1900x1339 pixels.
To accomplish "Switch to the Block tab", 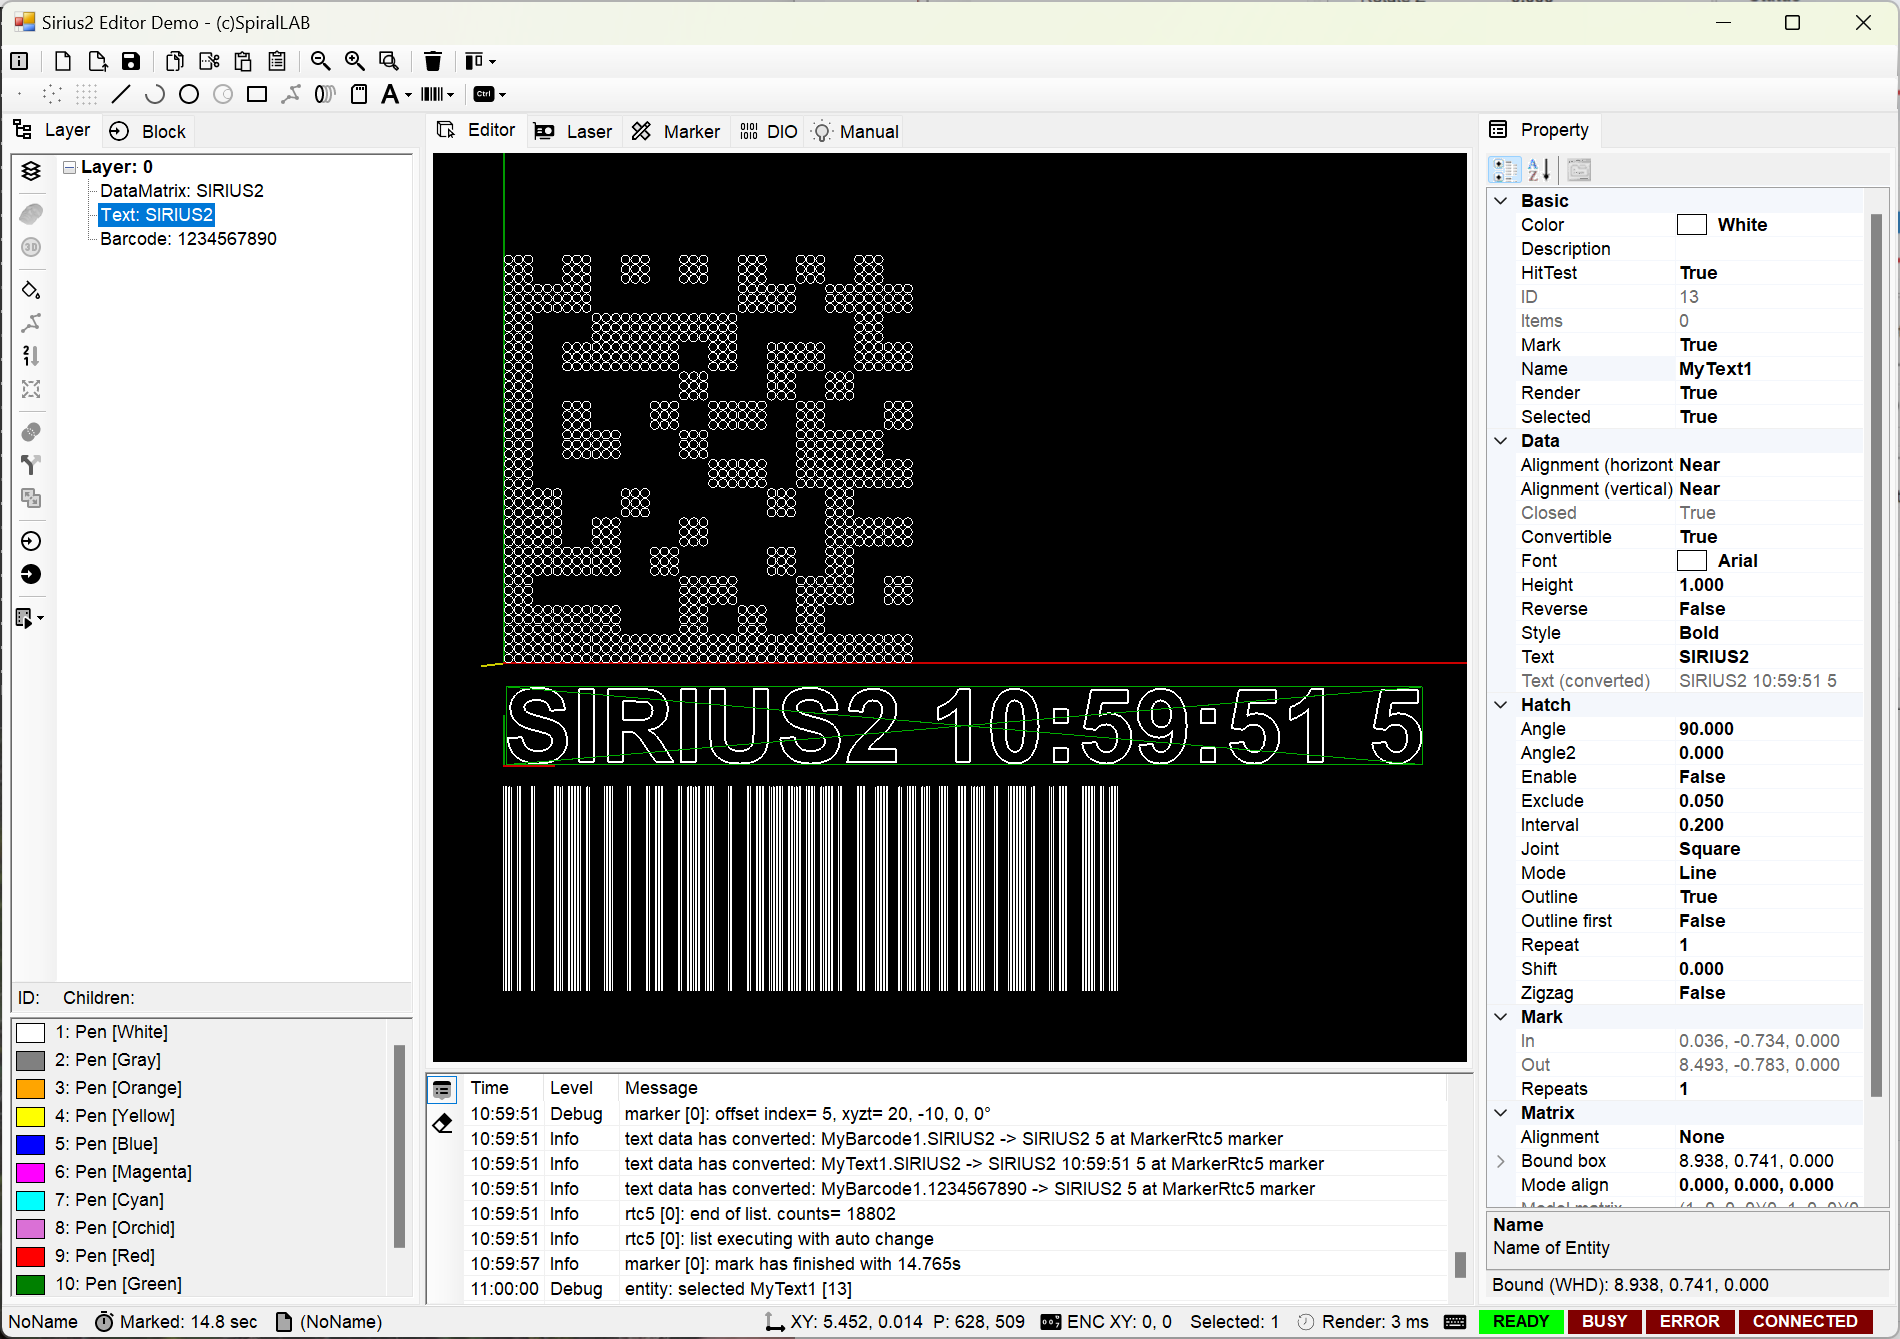I will [x=148, y=132].
